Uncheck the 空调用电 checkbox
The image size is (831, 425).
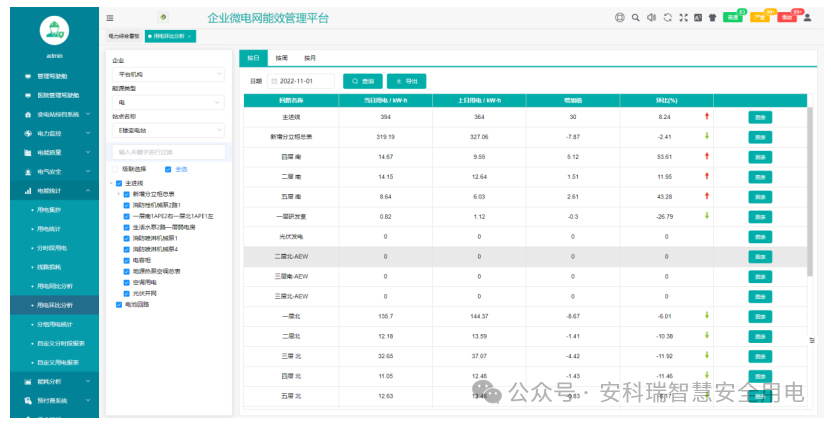pos(126,282)
